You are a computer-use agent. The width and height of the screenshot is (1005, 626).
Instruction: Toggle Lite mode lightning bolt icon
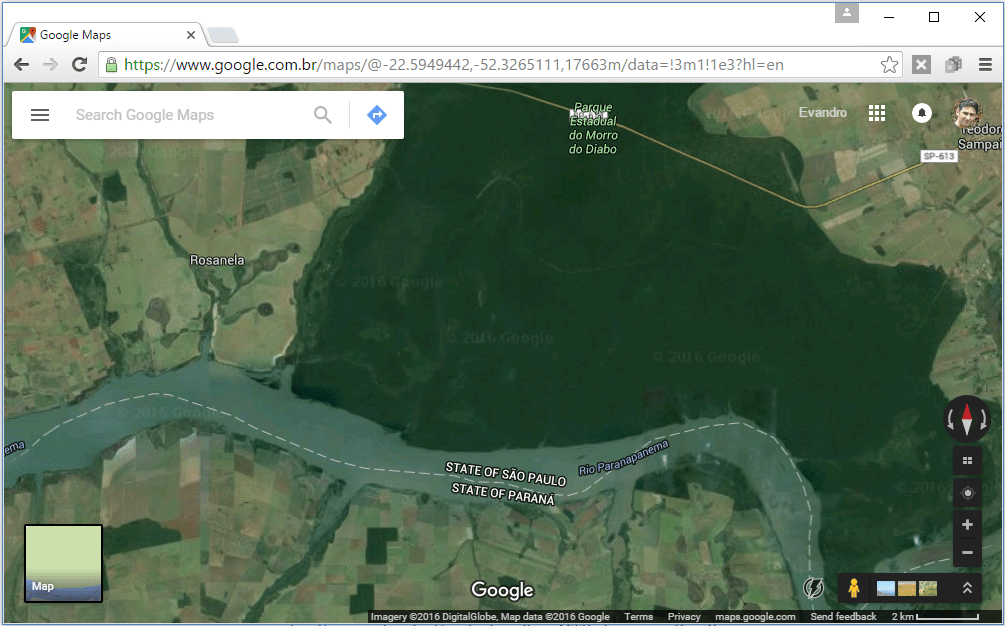(814, 588)
